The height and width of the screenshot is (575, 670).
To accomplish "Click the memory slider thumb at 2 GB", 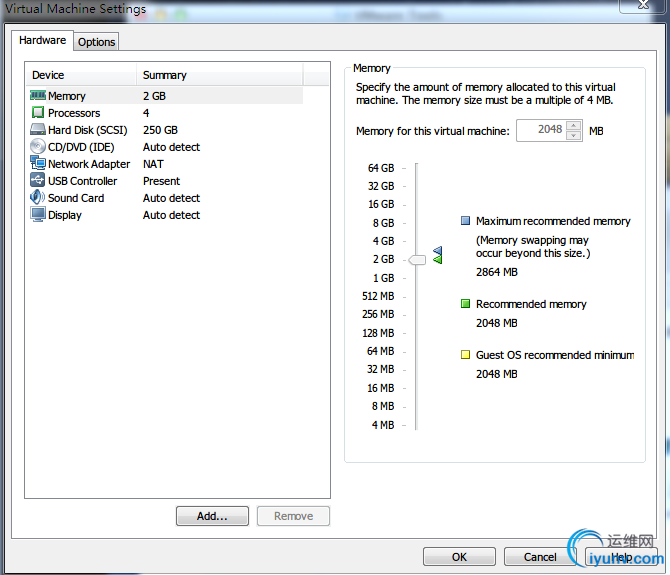I will 417,260.
